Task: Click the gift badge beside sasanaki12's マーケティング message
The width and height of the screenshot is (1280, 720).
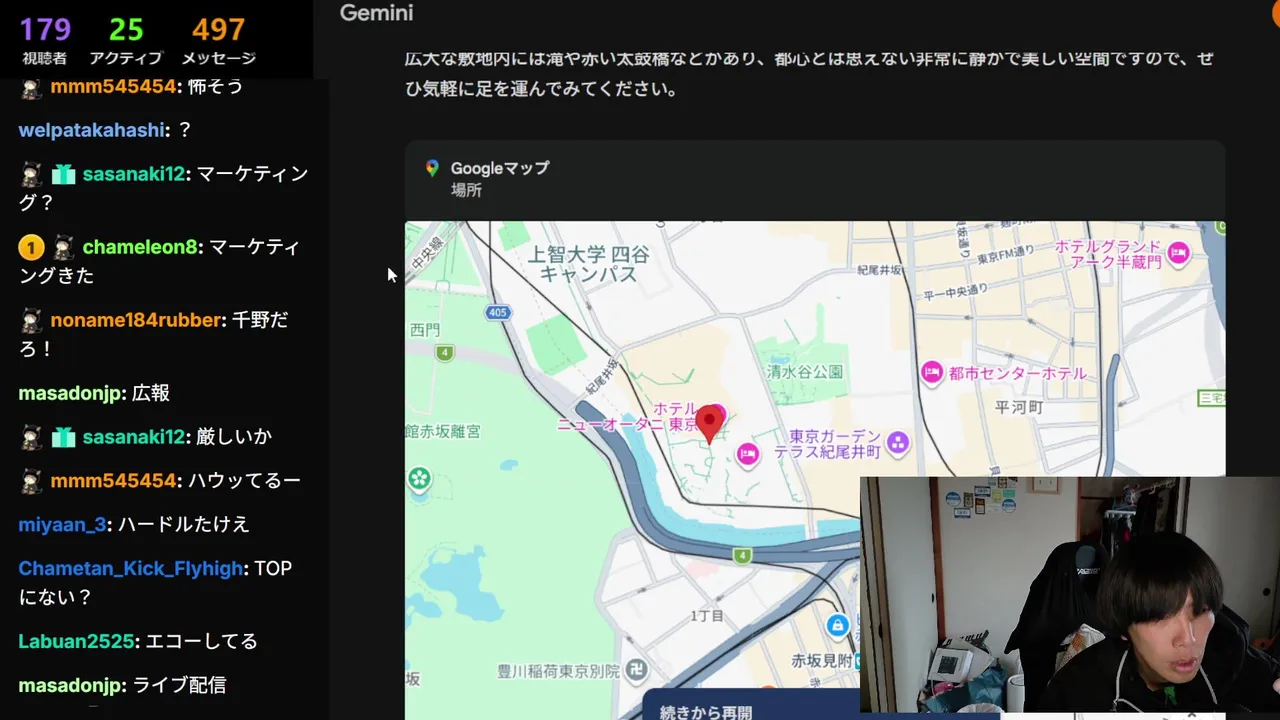Action: click(x=64, y=174)
